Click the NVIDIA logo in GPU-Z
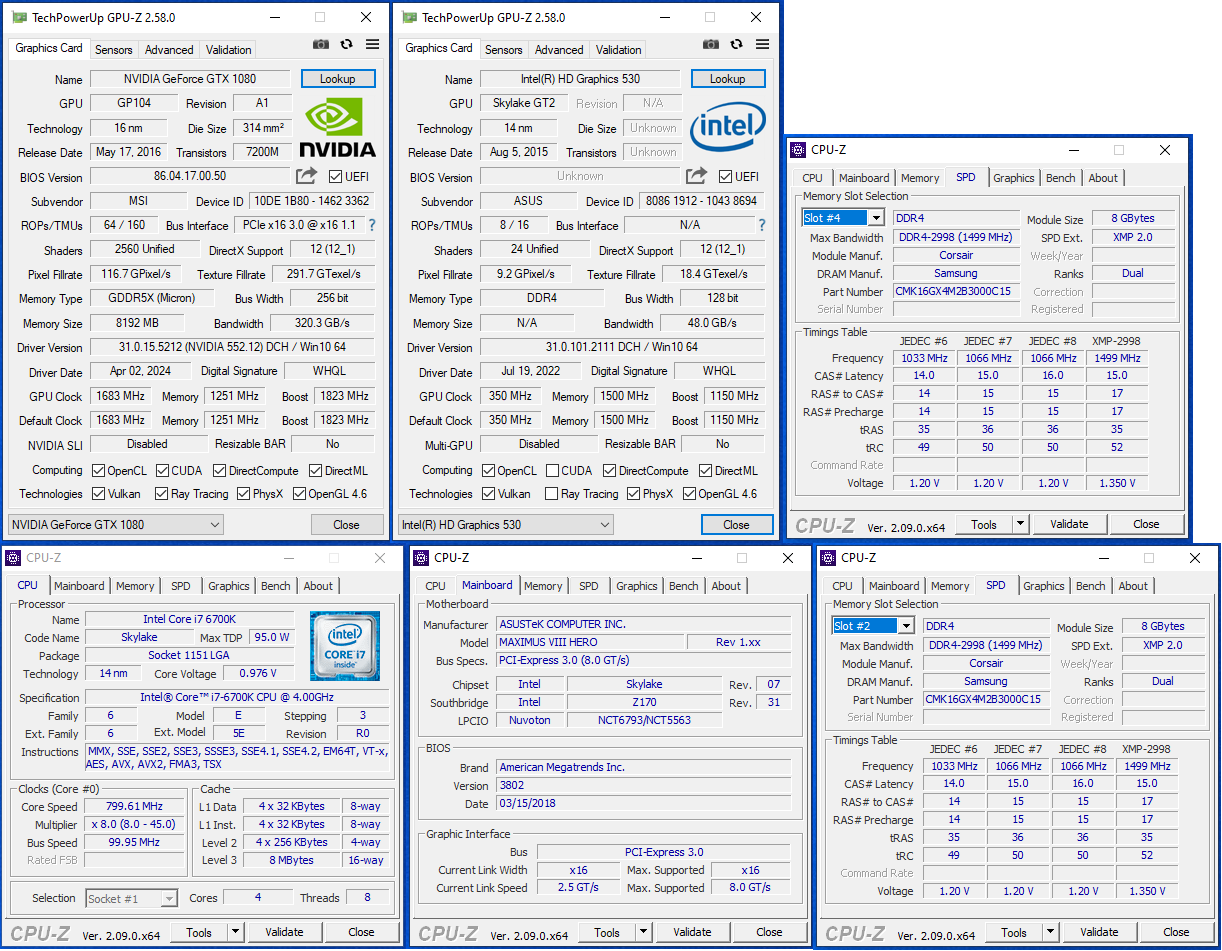 (338, 128)
